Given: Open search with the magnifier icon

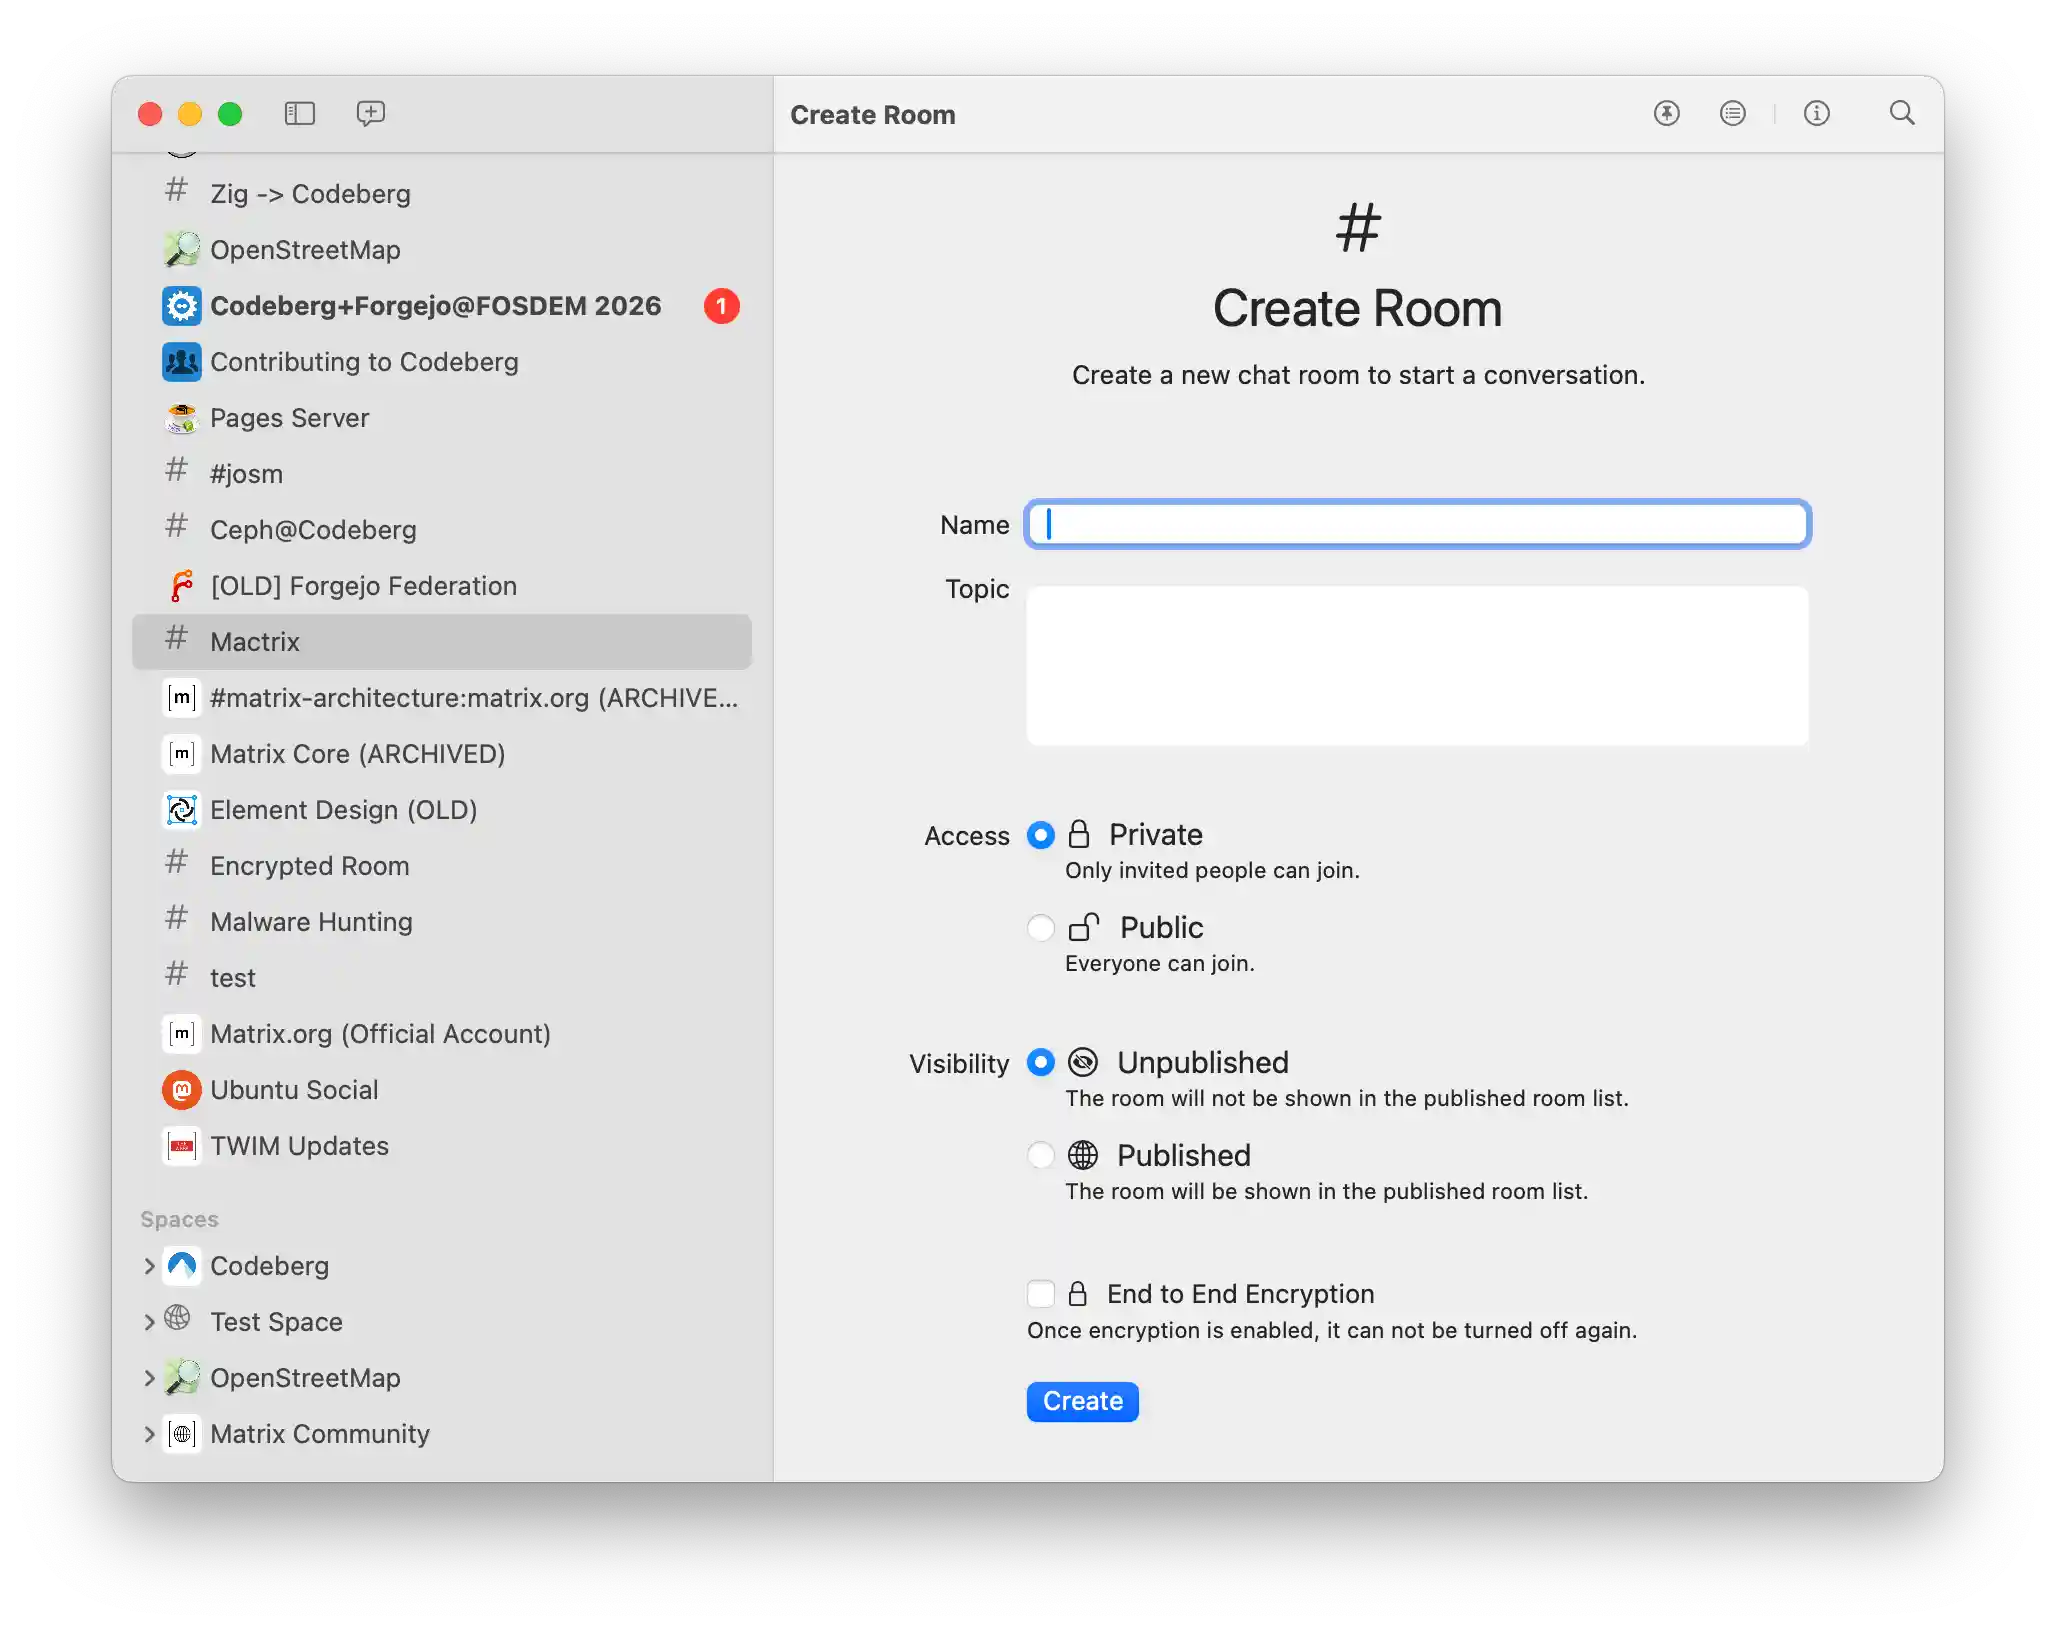Looking at the screenshot, I should (1903, 114).
